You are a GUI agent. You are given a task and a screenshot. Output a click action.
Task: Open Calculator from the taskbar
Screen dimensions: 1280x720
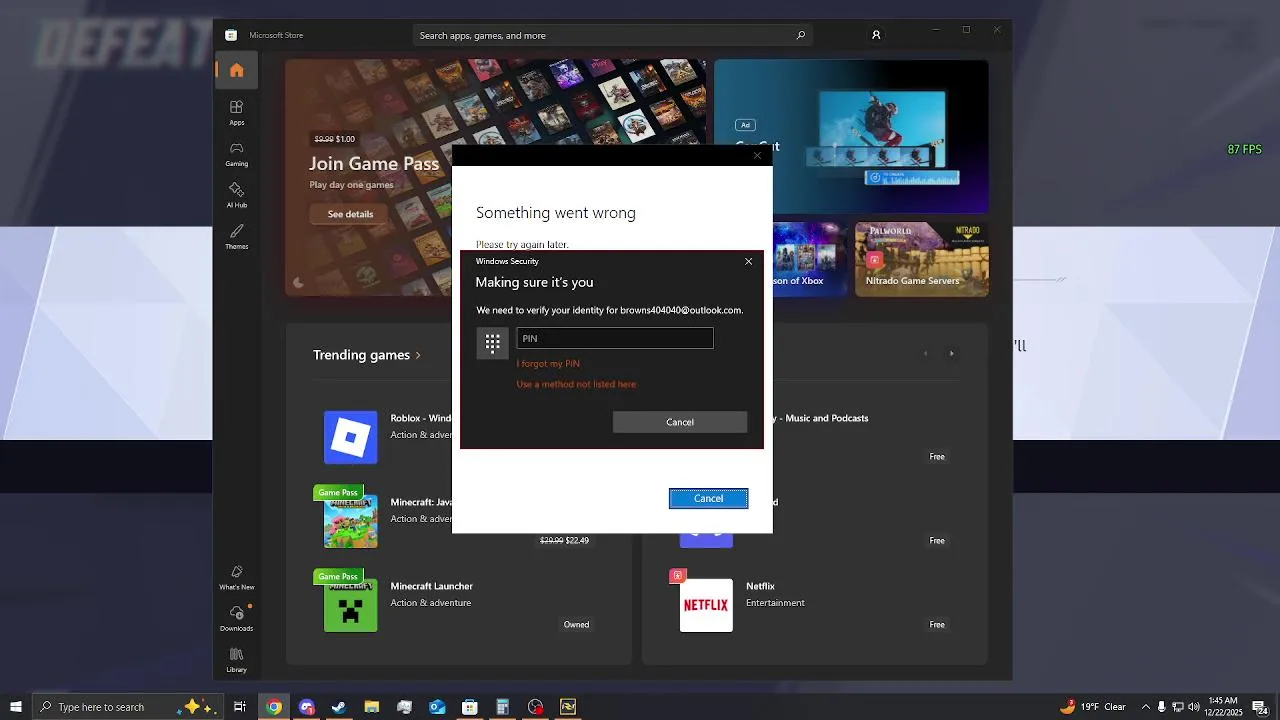click(x=503, y=707)
